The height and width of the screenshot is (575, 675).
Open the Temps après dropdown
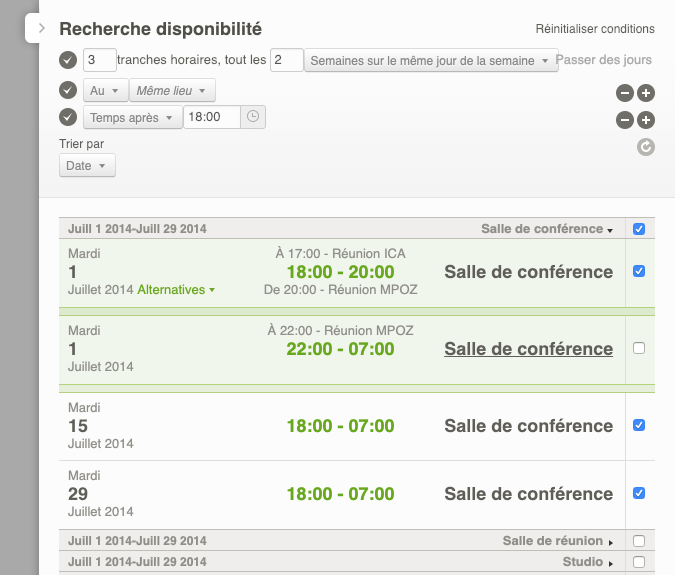click(x=133, y=118)
